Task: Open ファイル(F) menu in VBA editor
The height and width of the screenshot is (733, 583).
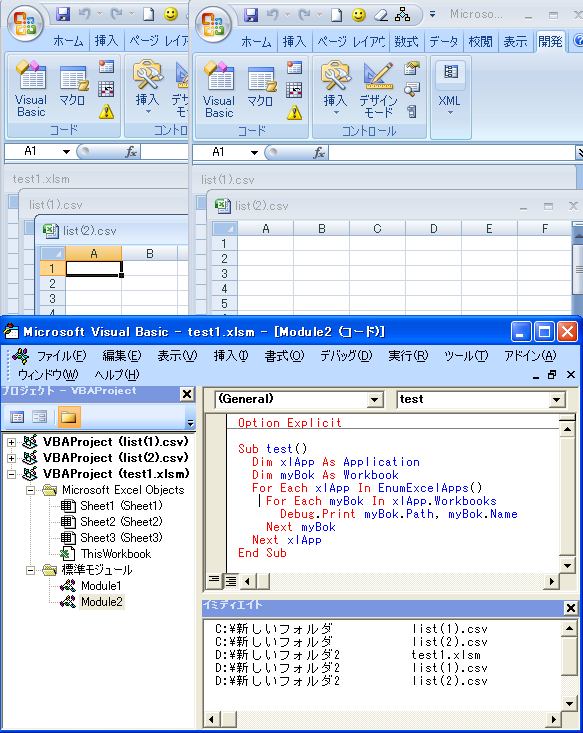Action: tap(61, 356)
